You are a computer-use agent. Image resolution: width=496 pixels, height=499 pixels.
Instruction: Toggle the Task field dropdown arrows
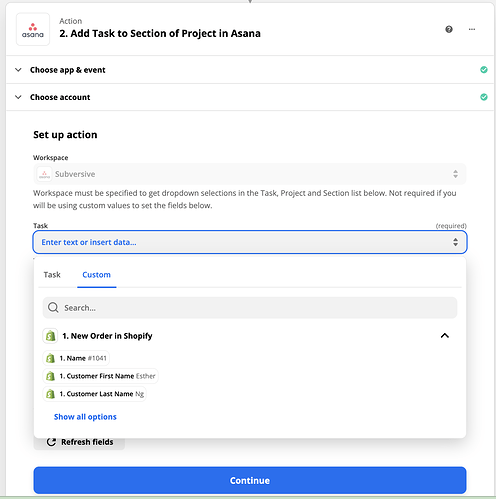click(x=455, y=242)
